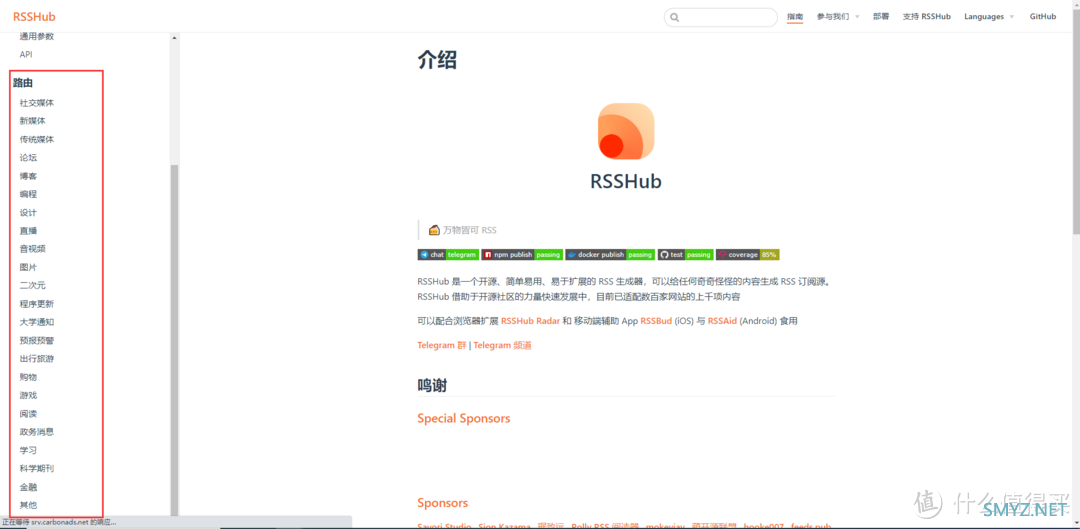Click the page vertical scrollbar thumb

(x=1076, y=122)
